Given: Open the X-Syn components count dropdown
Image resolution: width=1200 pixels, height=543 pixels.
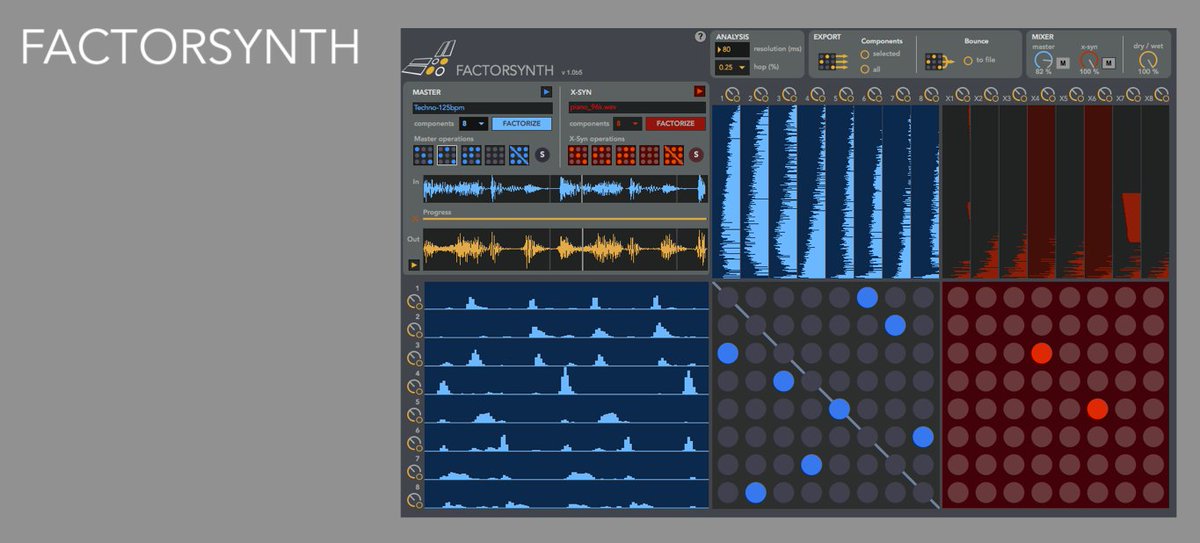Looking at the screenshot, I should point(628,124).
